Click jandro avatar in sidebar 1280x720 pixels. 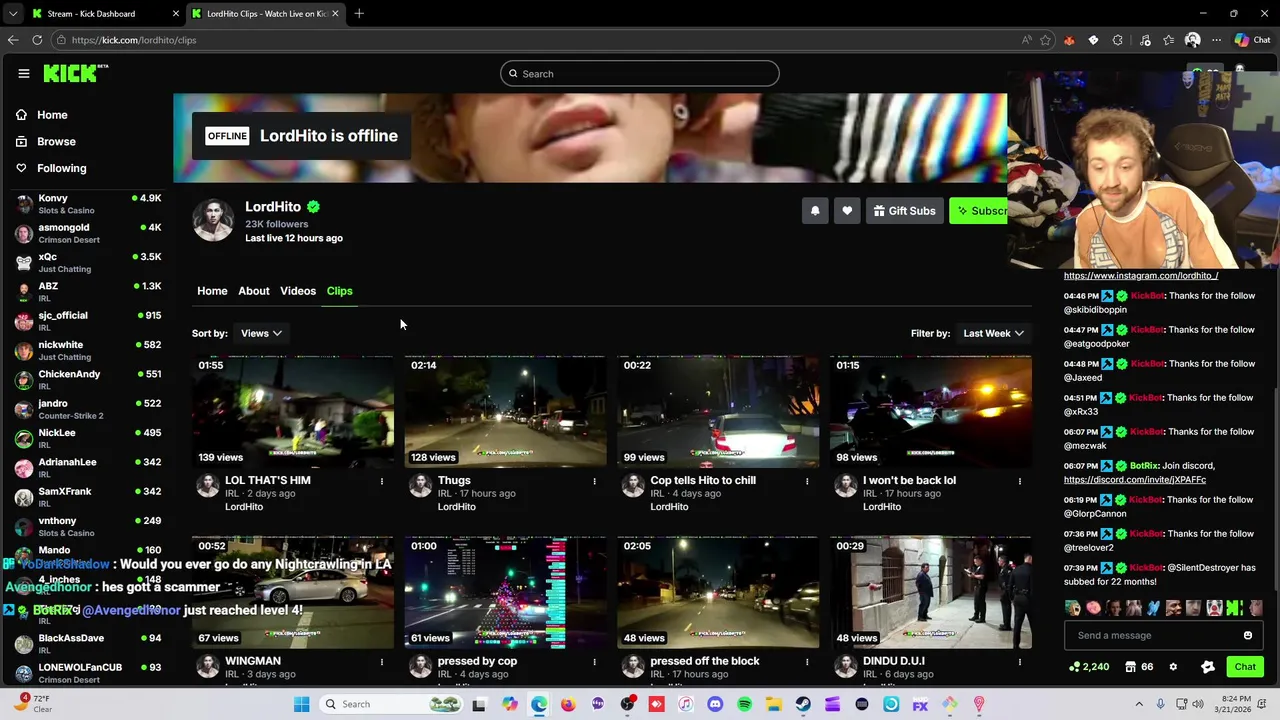click(24, 409)
